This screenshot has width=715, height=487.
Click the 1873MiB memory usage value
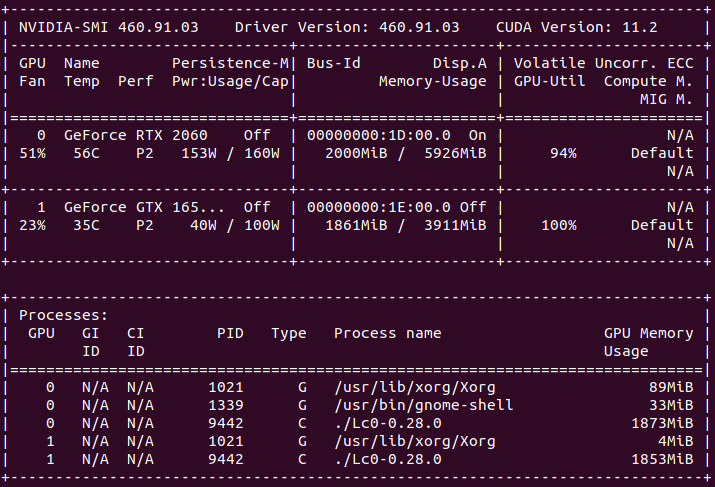[x=662, y=423]
